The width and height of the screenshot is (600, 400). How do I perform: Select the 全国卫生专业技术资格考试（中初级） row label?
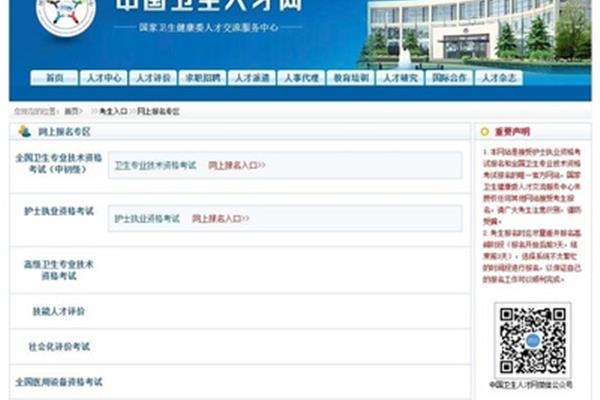59,163
